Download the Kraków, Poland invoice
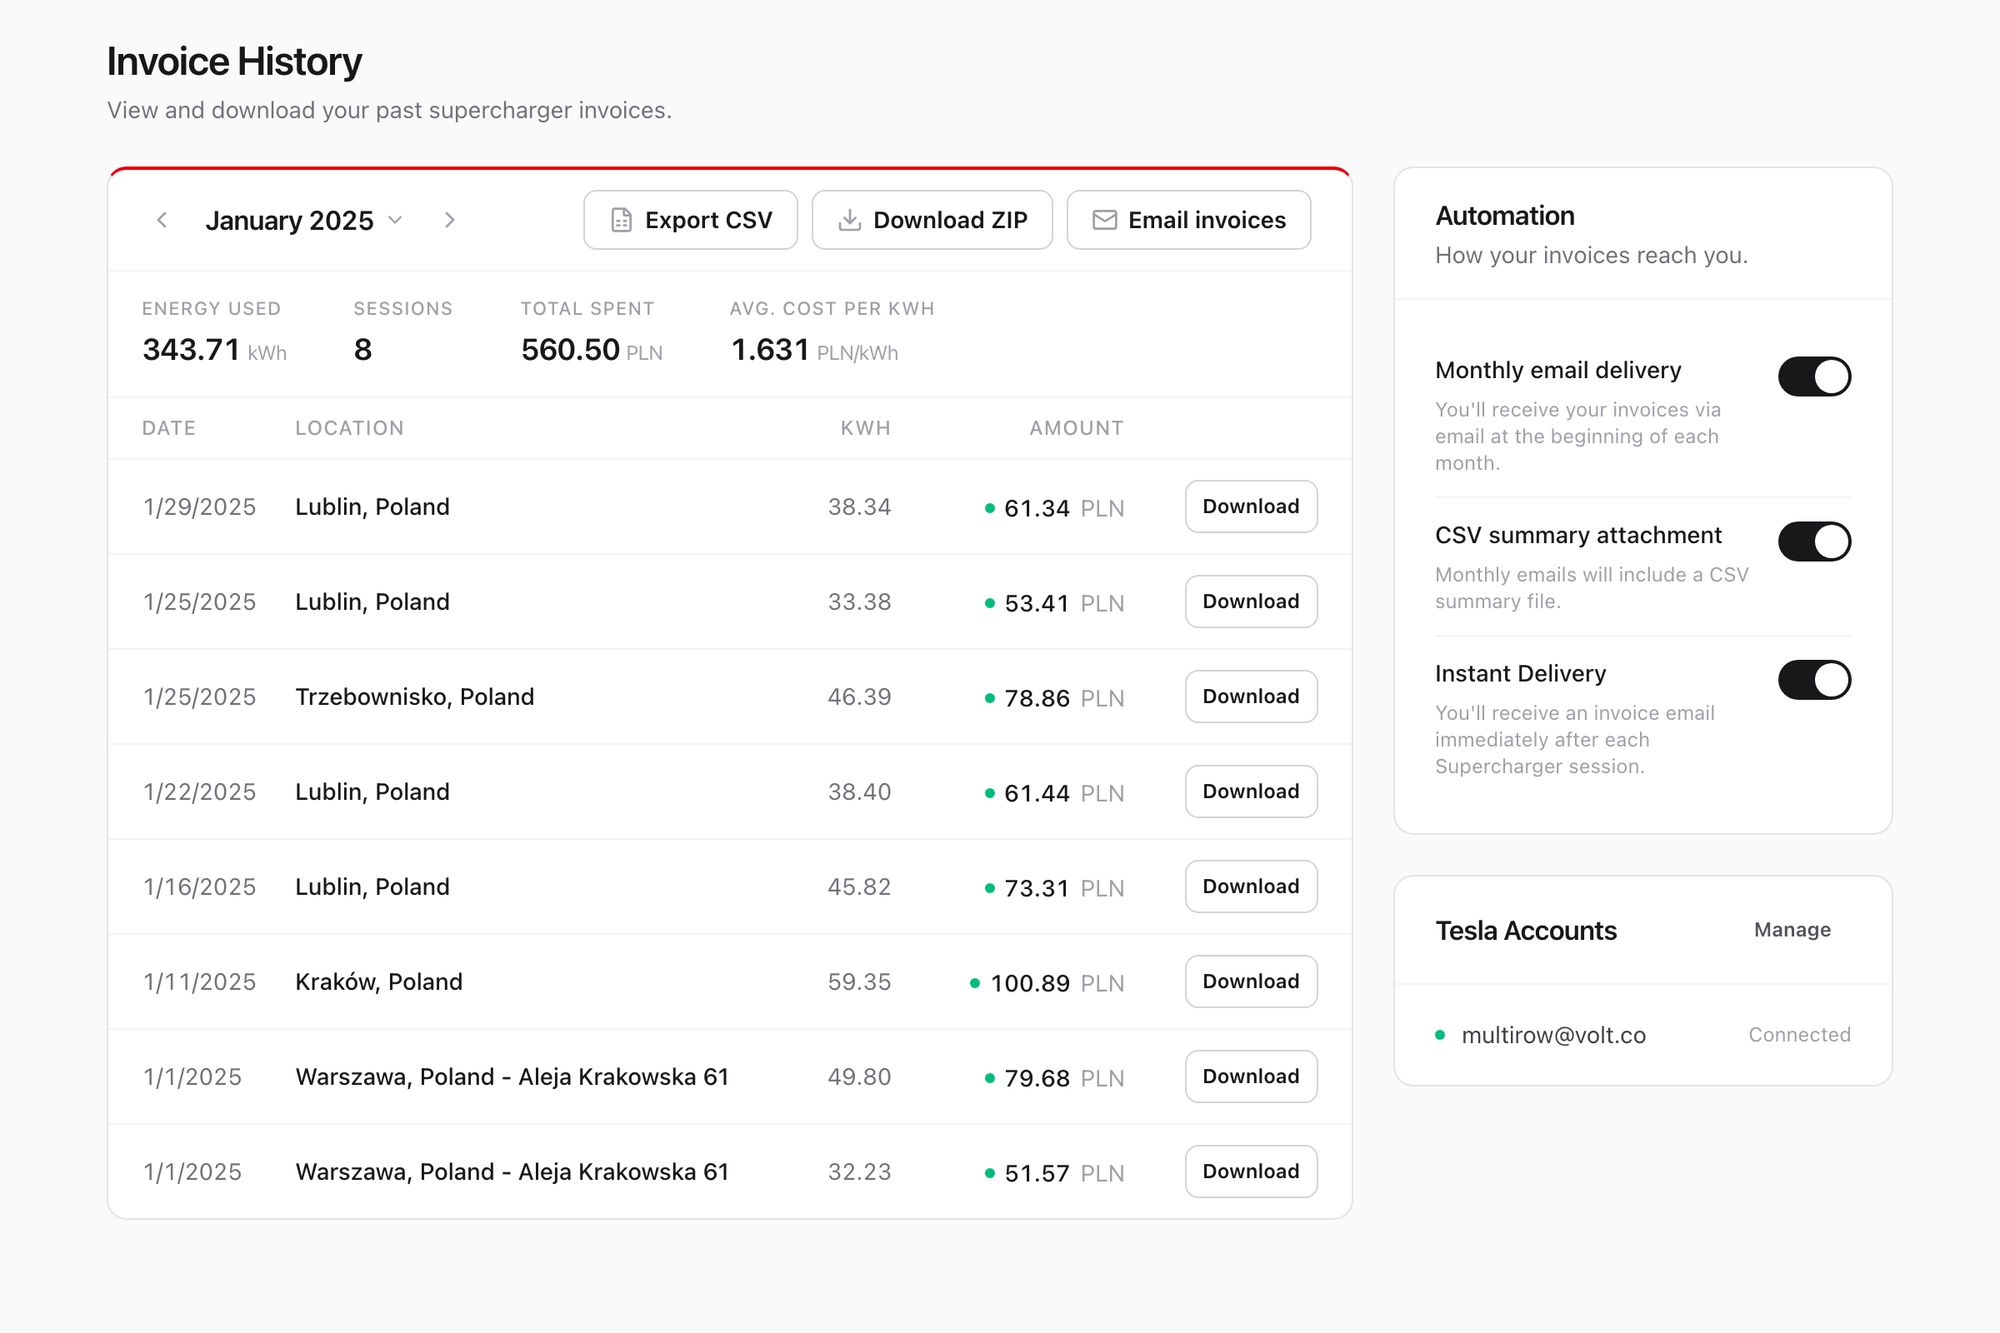The image size is (2000, 1333). click(1251, 982)
